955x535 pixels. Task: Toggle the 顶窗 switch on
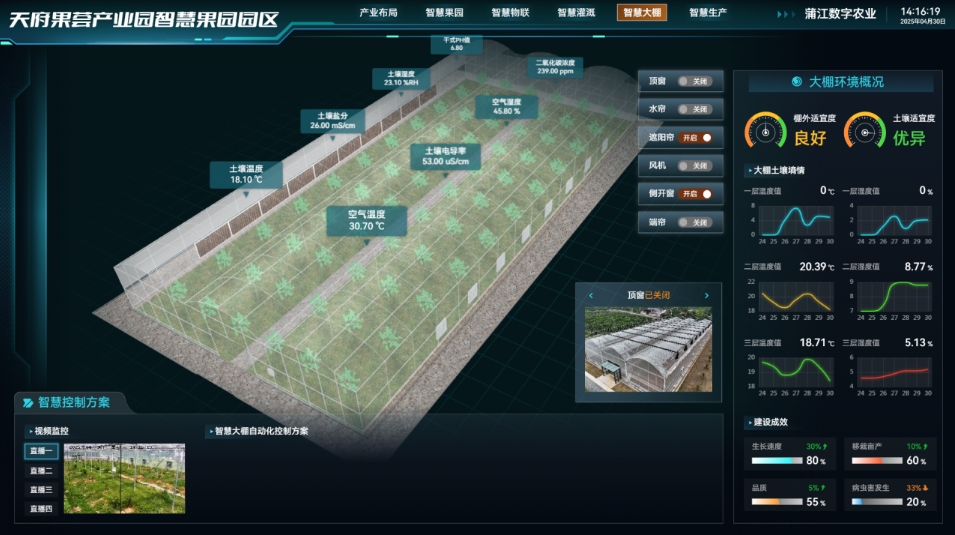point(694,81)
